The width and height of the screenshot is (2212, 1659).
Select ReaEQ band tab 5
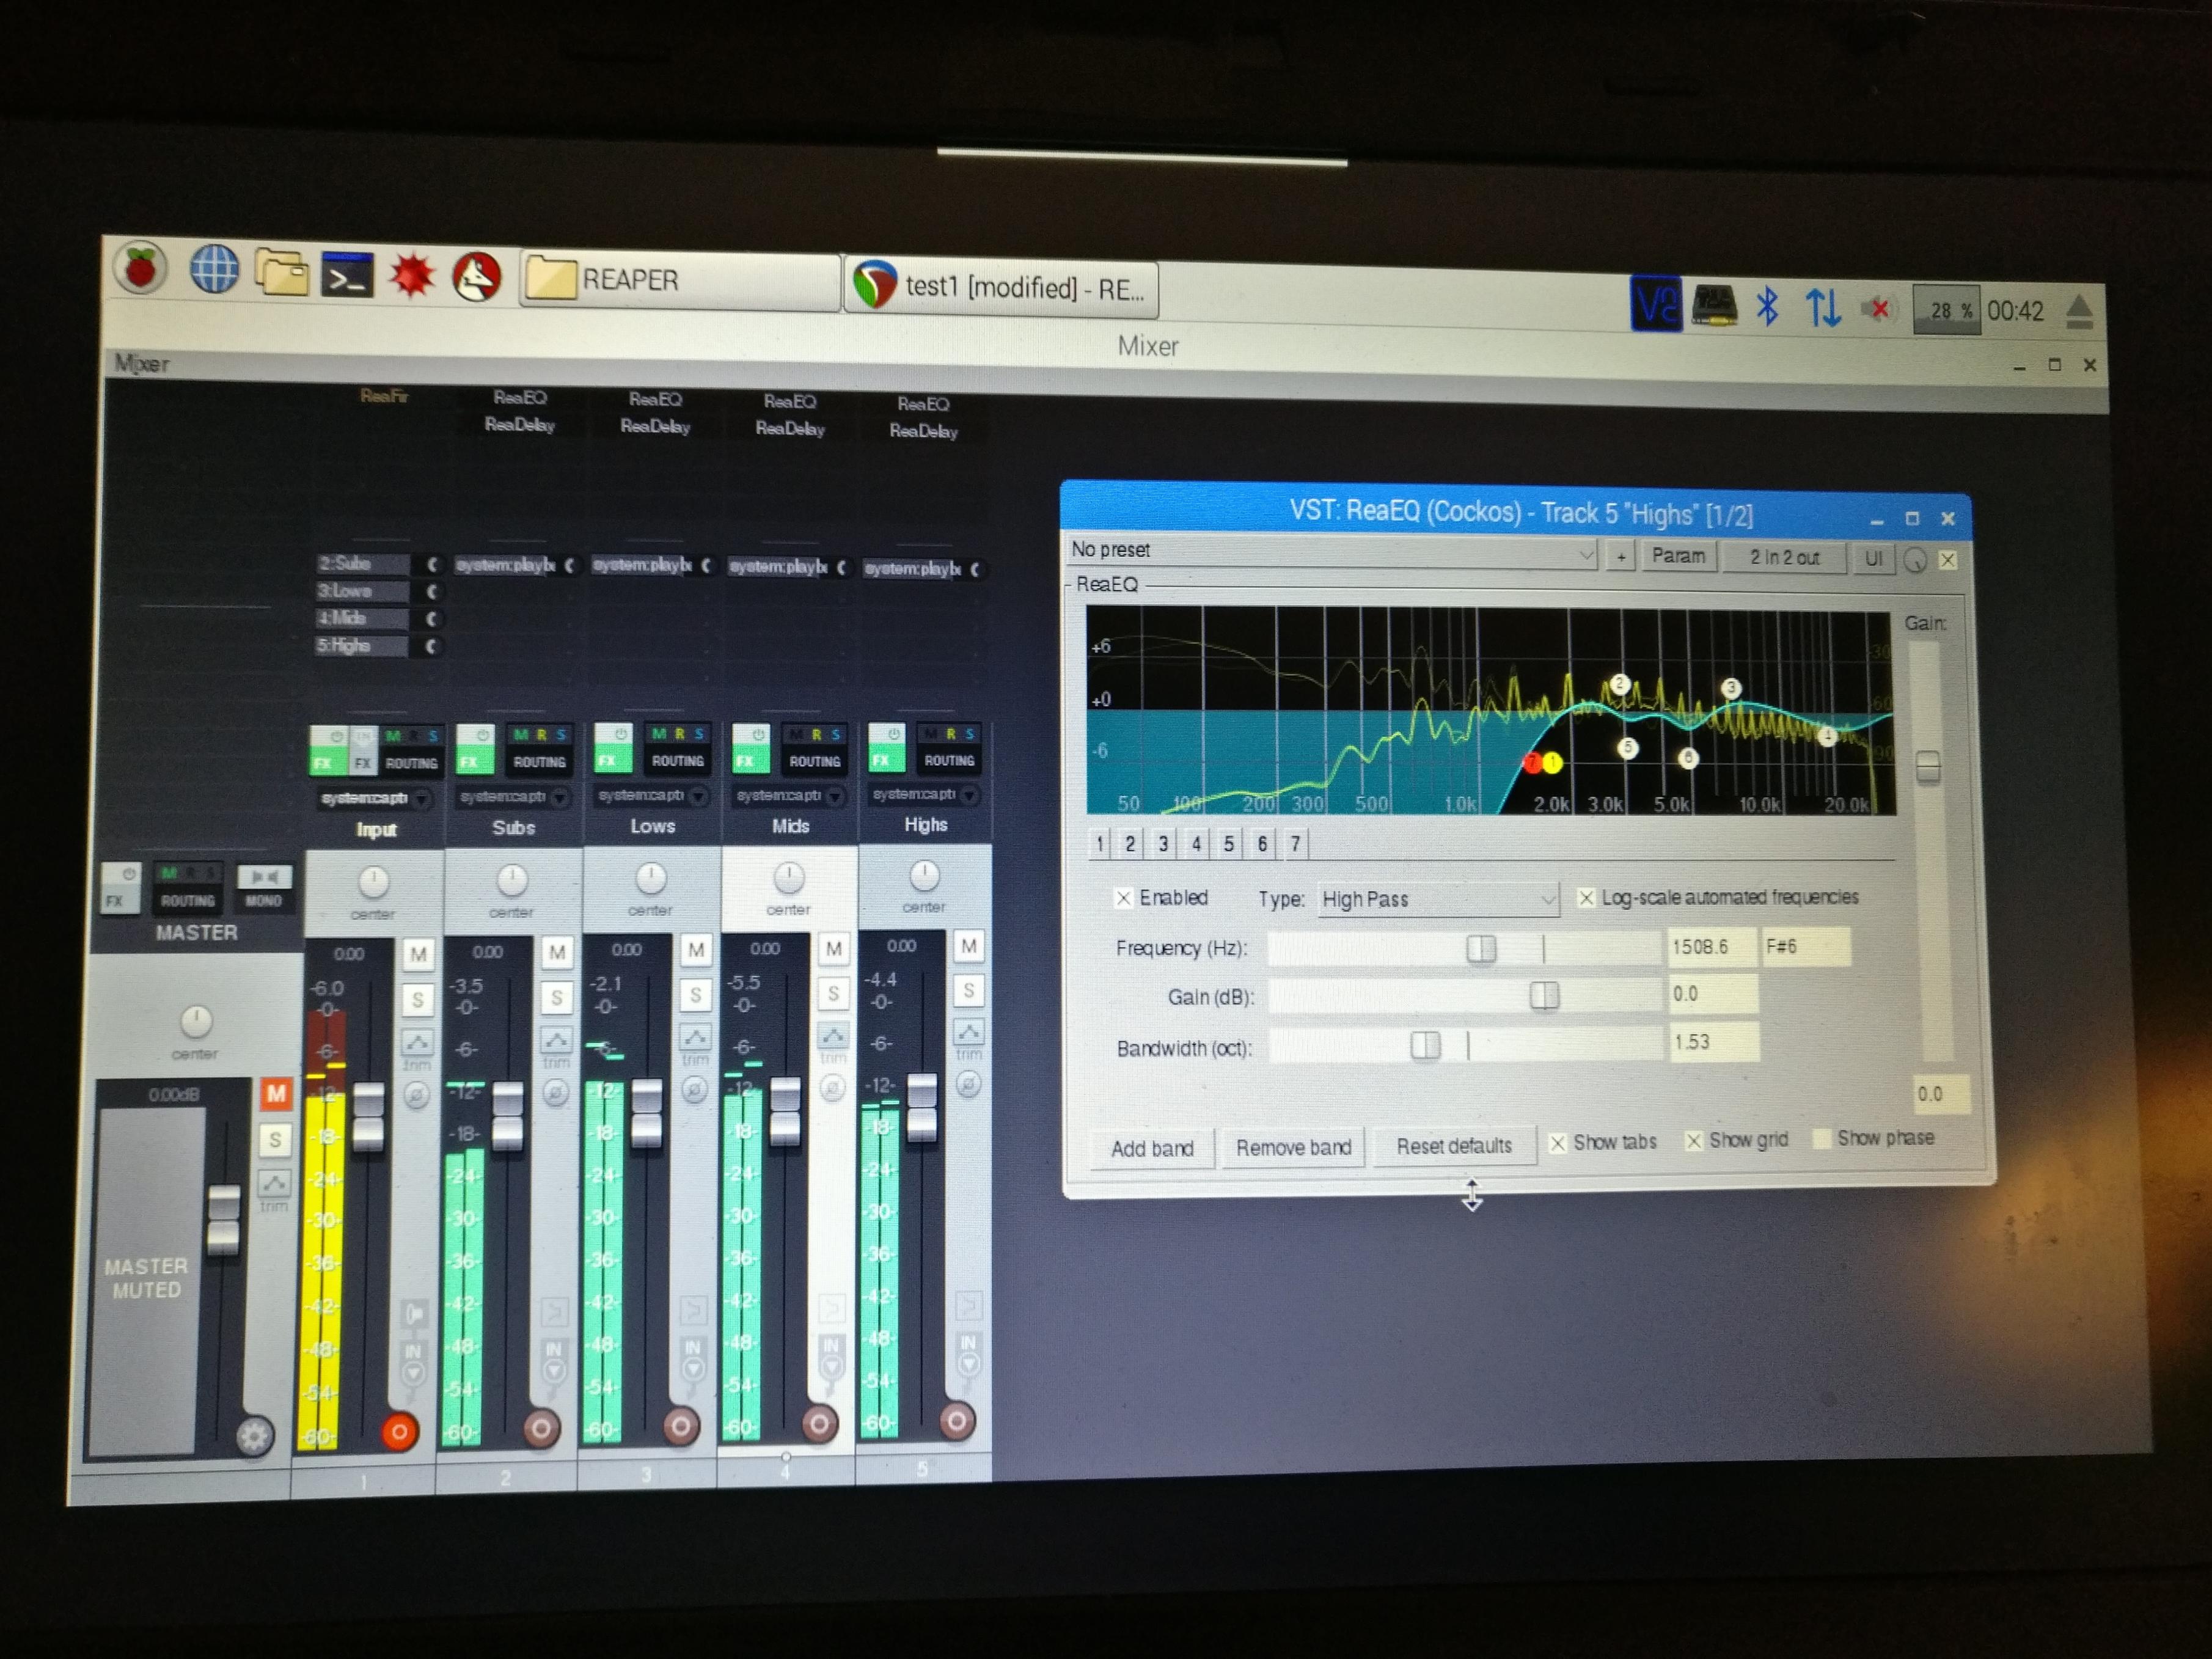click(x=1229, y=844)
